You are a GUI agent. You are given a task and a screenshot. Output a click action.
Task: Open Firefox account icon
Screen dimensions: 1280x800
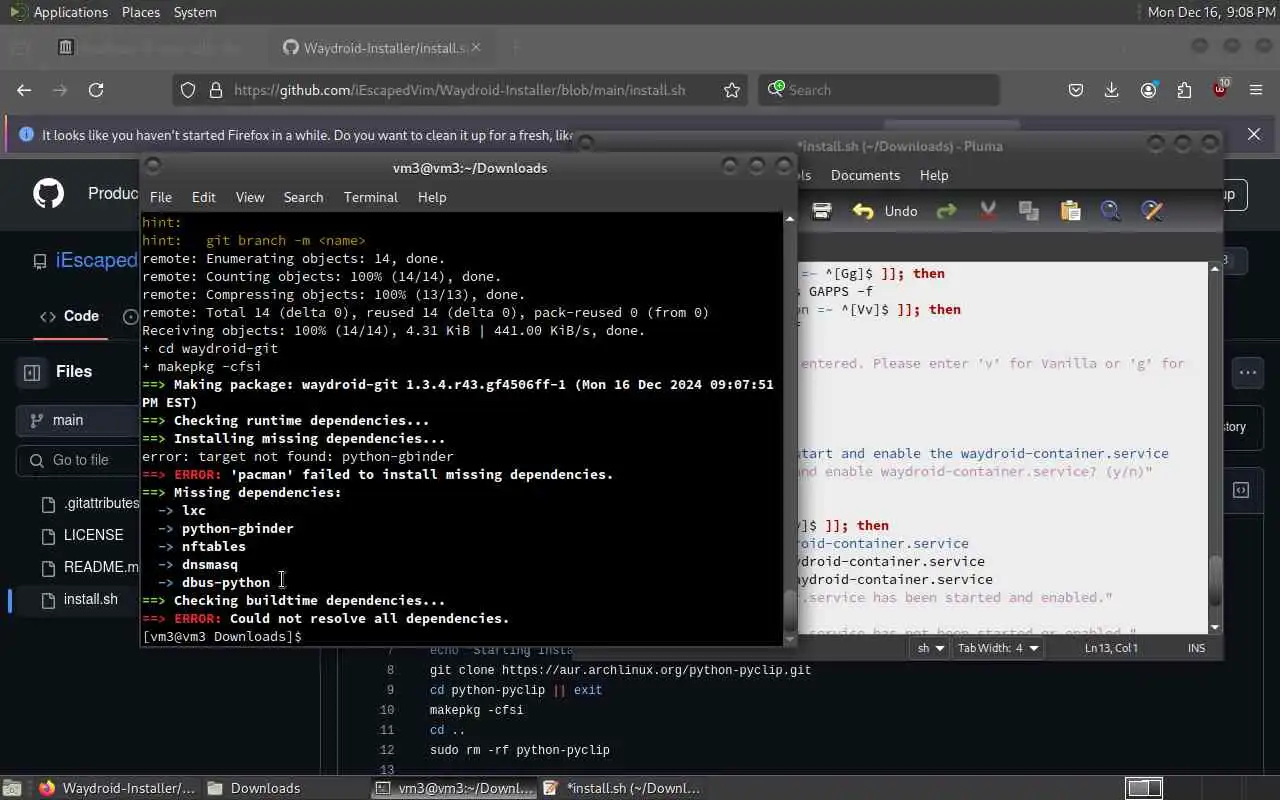pyautogui.click(x=1148, y=90)
